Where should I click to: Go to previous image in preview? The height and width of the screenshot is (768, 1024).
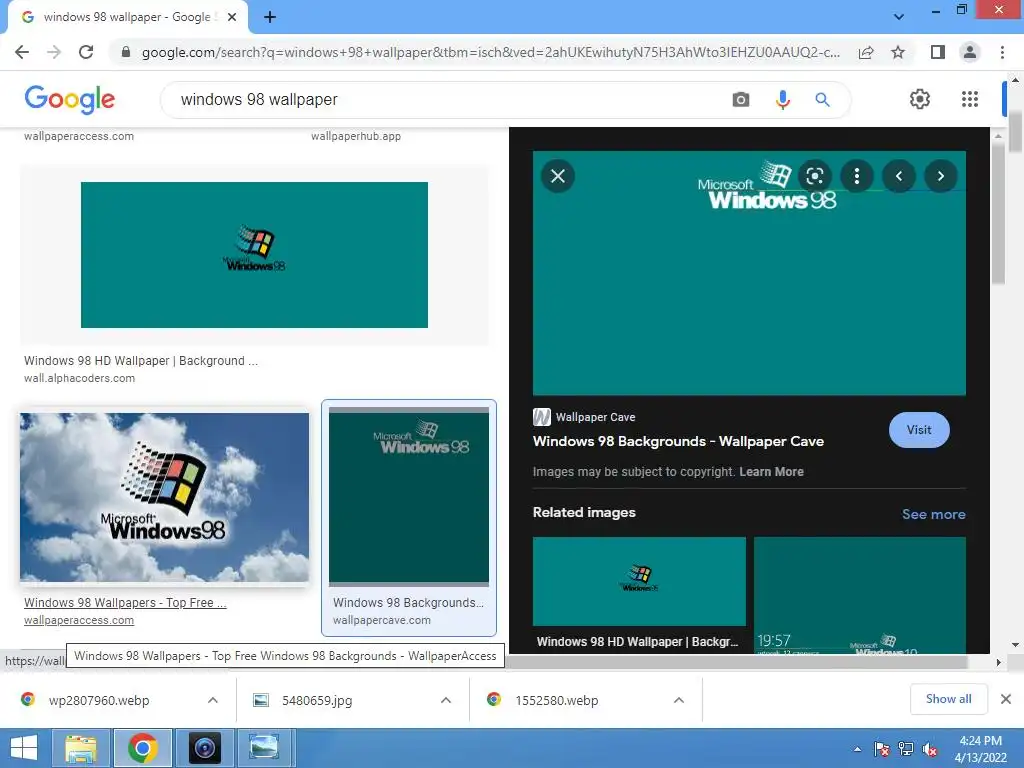(x=899, y=176)
